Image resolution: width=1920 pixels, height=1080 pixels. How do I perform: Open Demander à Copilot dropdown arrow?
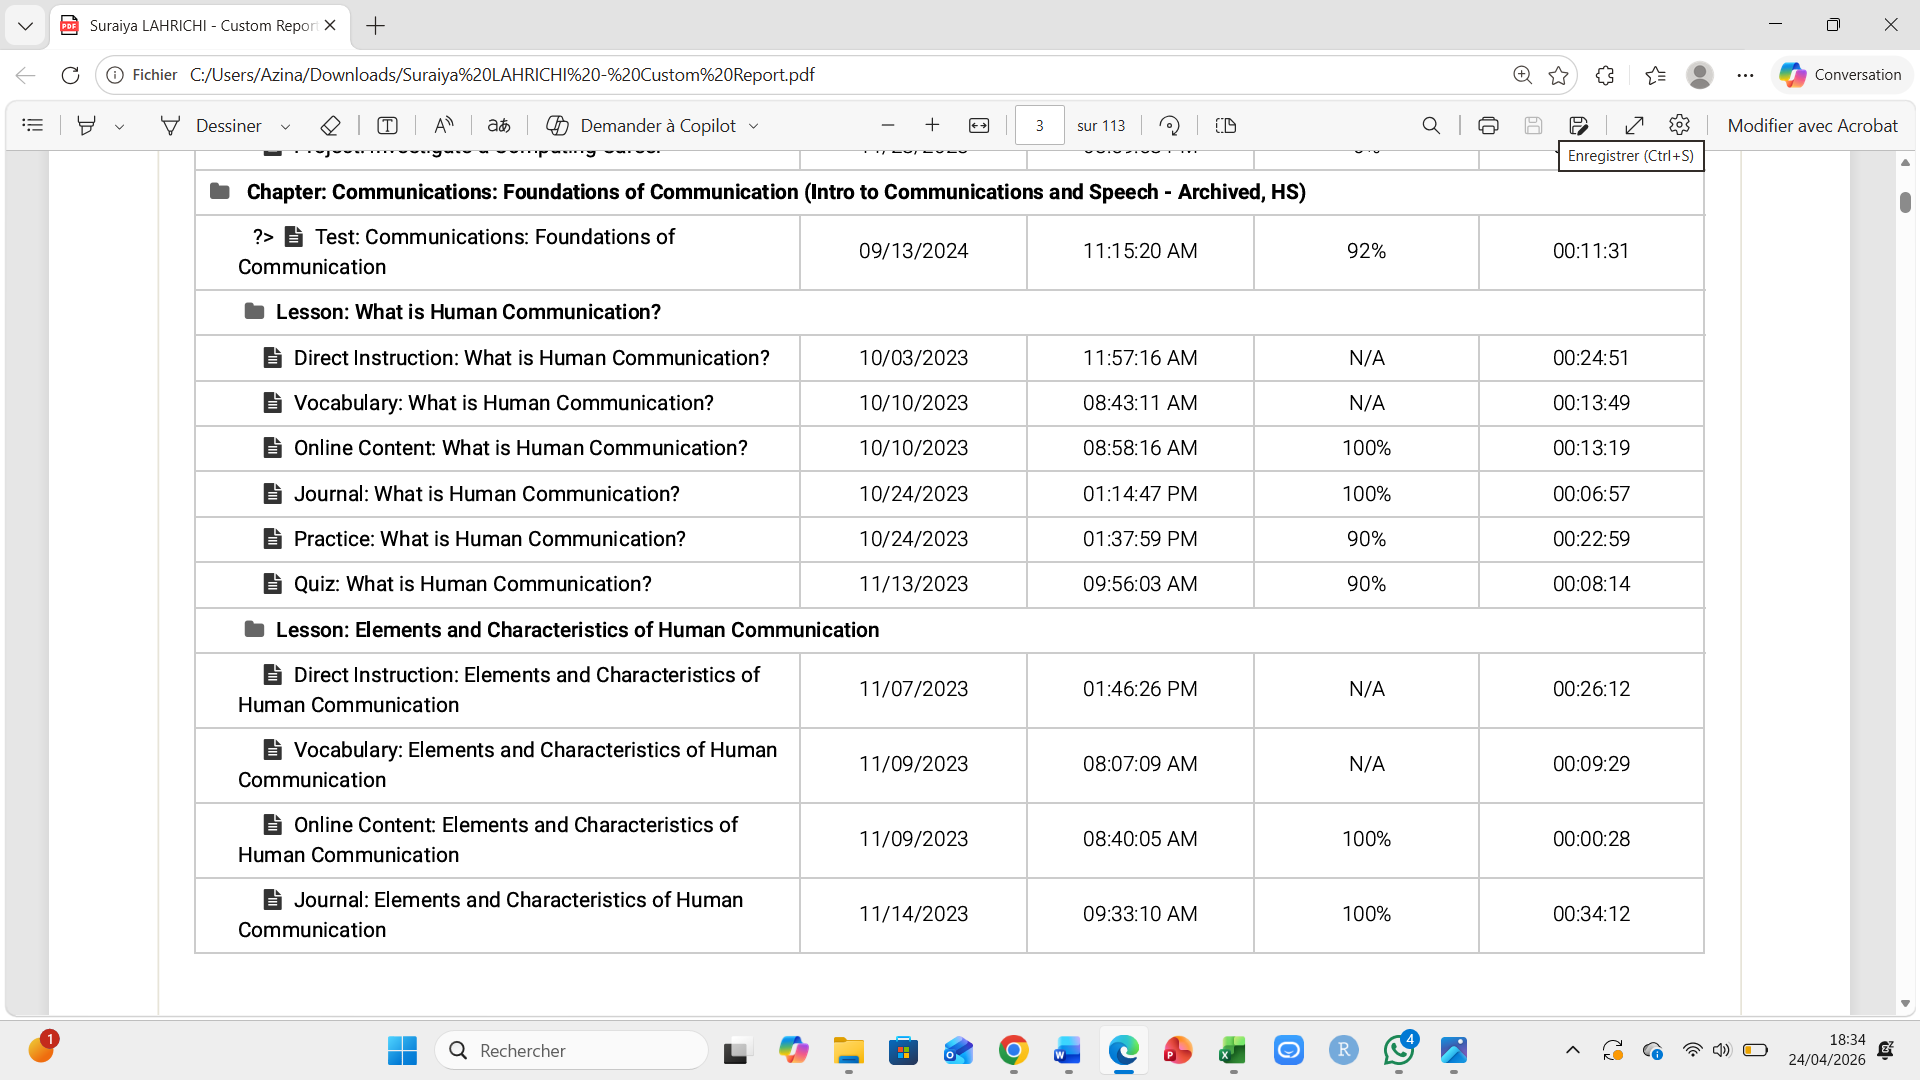(x=754, y=126)
